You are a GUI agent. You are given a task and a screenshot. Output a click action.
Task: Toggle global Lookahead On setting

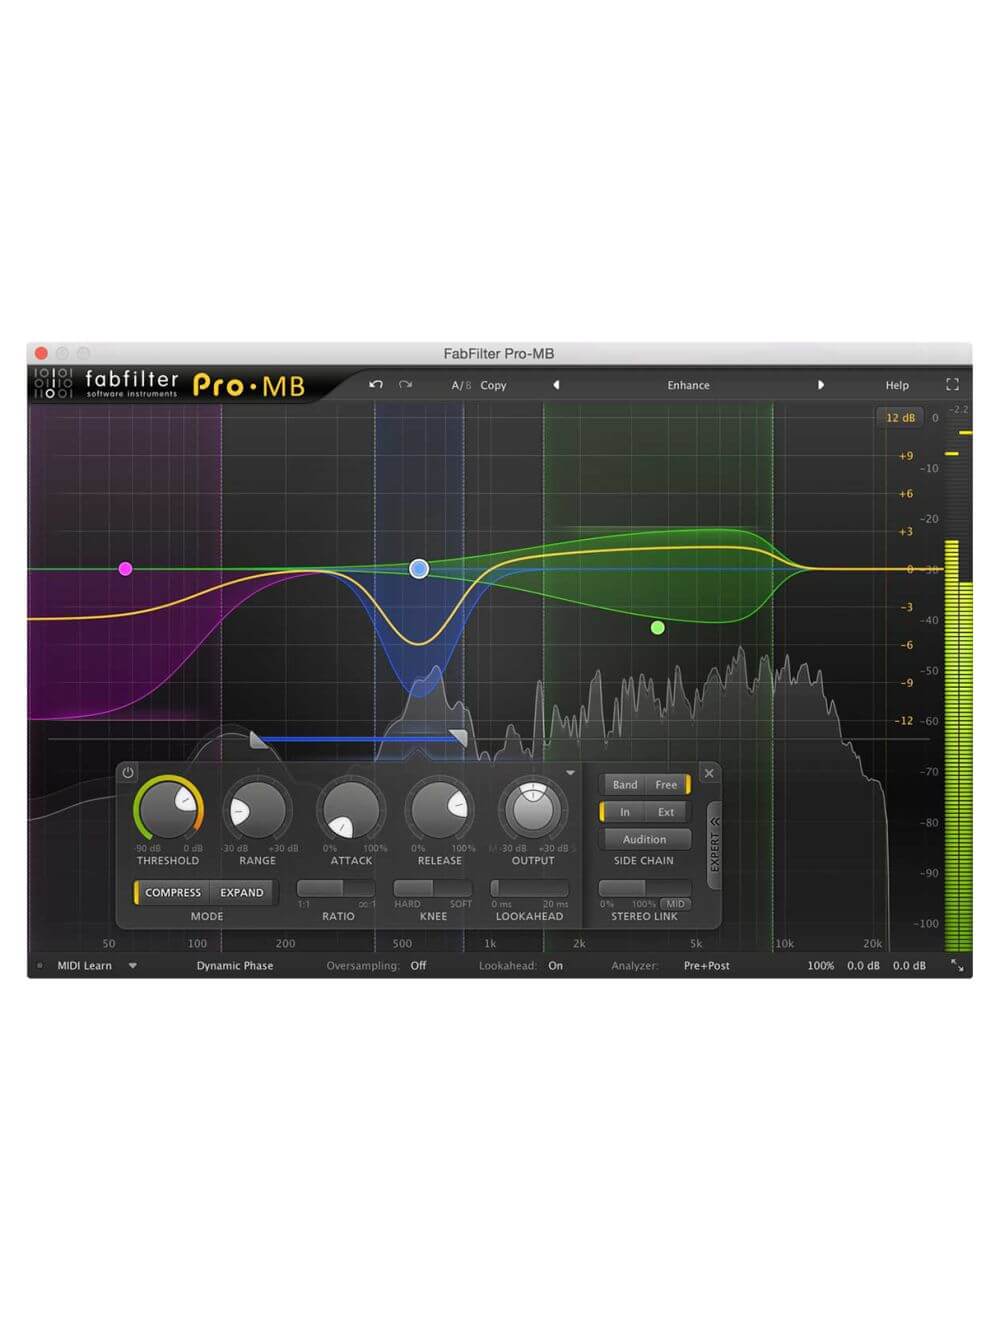pos(555,966)
